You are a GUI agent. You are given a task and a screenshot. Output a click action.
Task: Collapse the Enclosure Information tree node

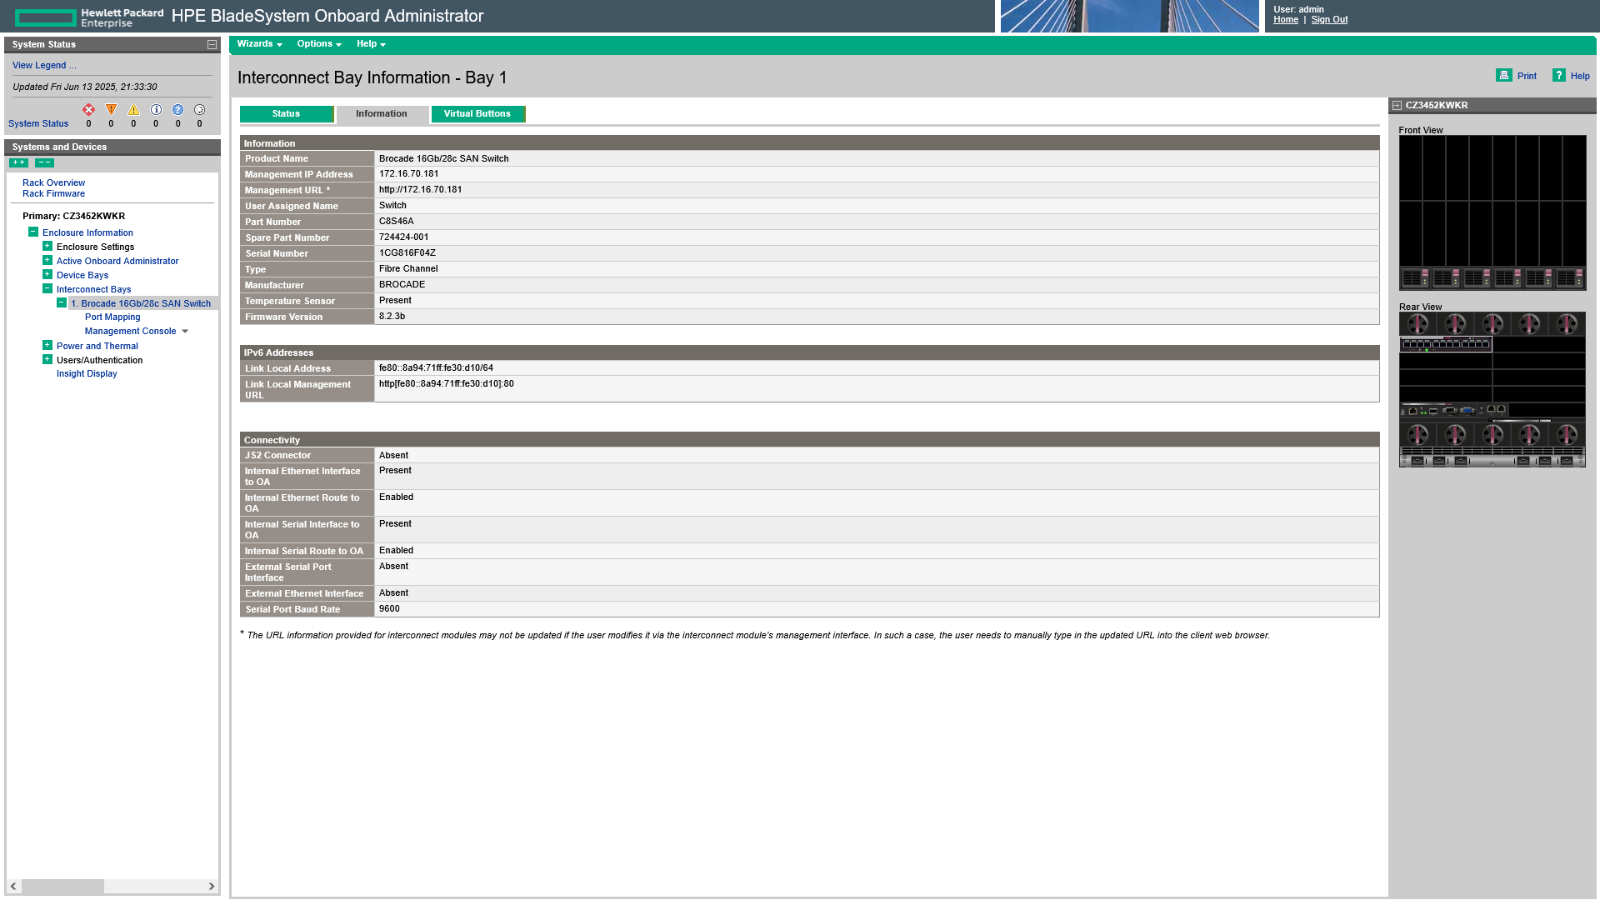pos(33,232)
